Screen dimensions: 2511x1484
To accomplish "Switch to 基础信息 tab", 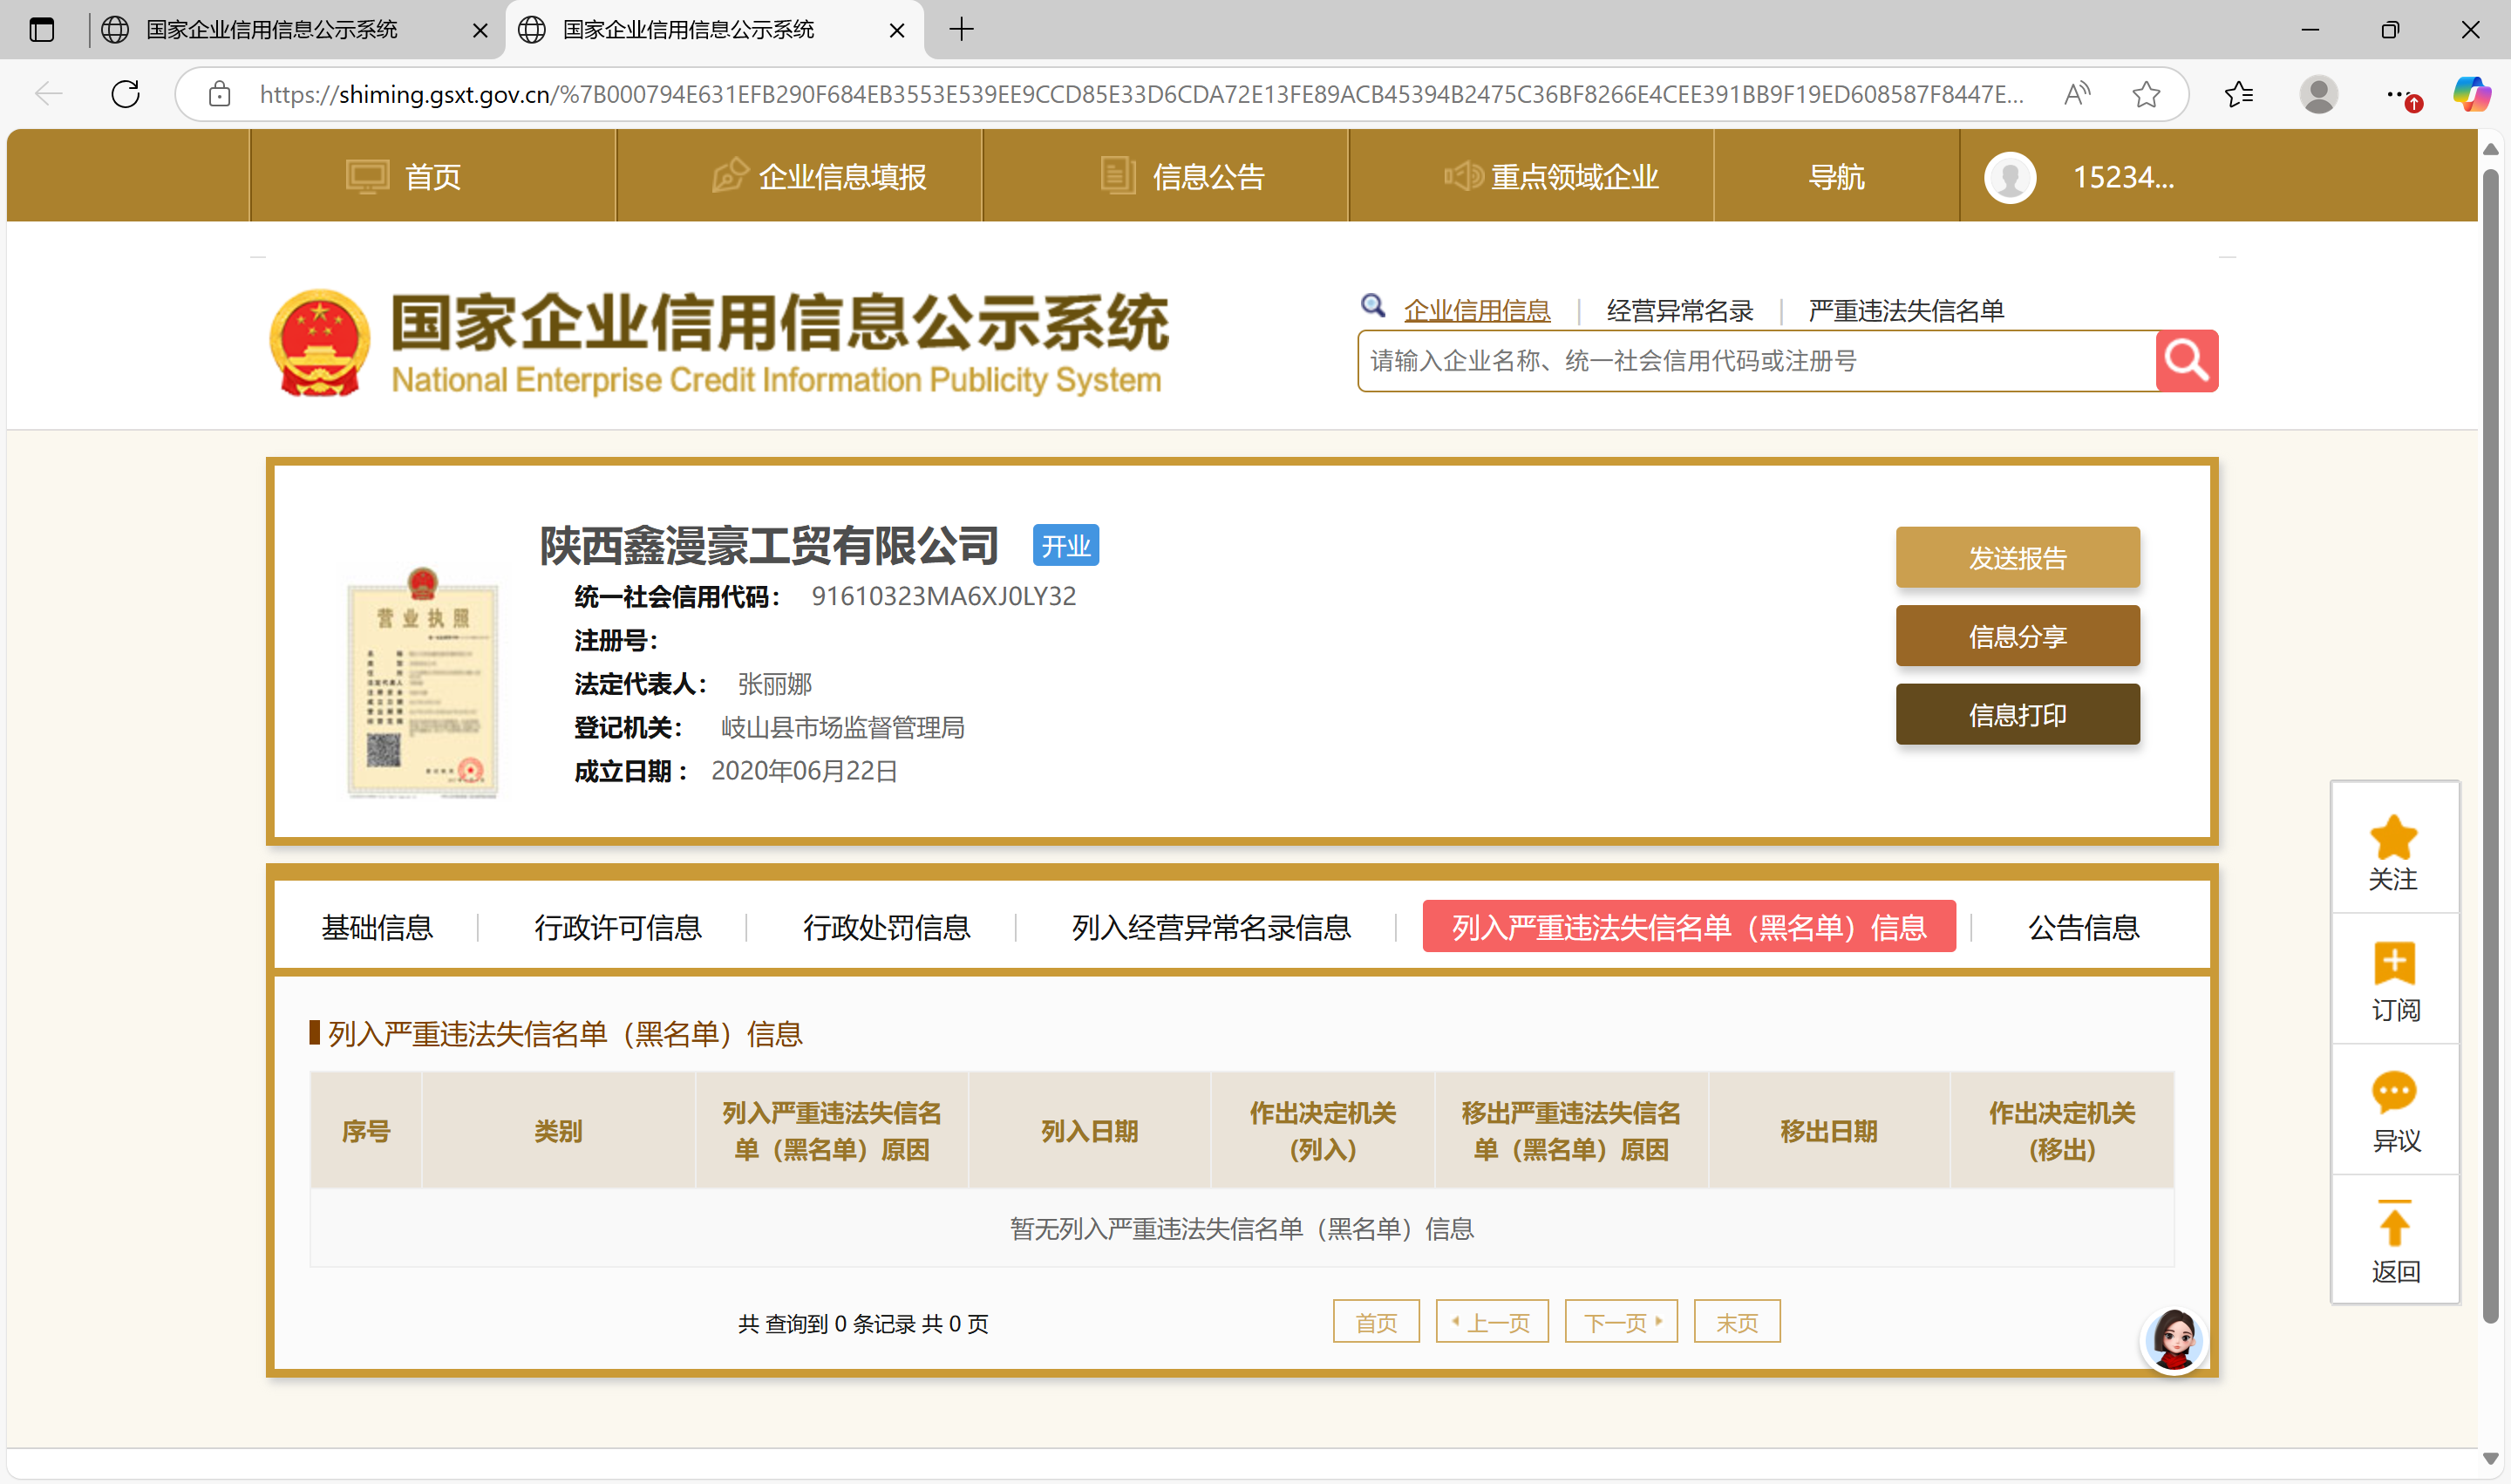I will 377,927.
